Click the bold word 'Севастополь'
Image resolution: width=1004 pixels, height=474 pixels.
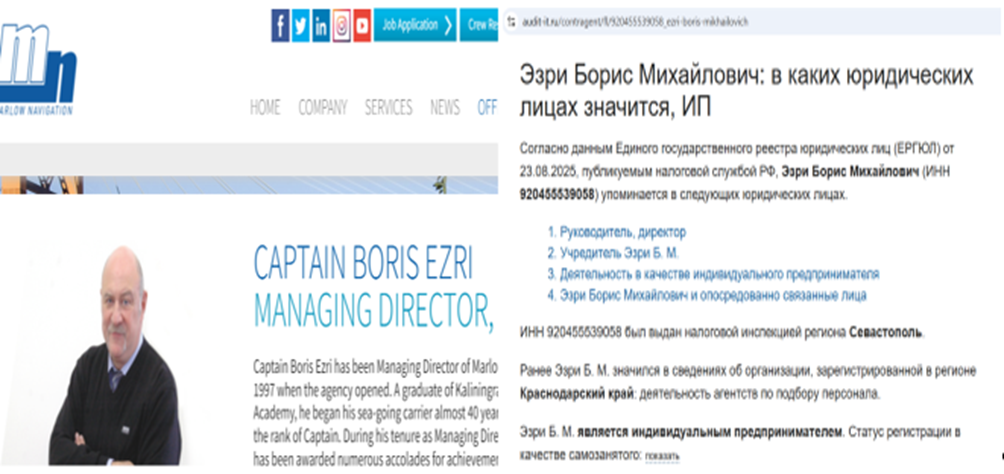[x=886, y=332]
